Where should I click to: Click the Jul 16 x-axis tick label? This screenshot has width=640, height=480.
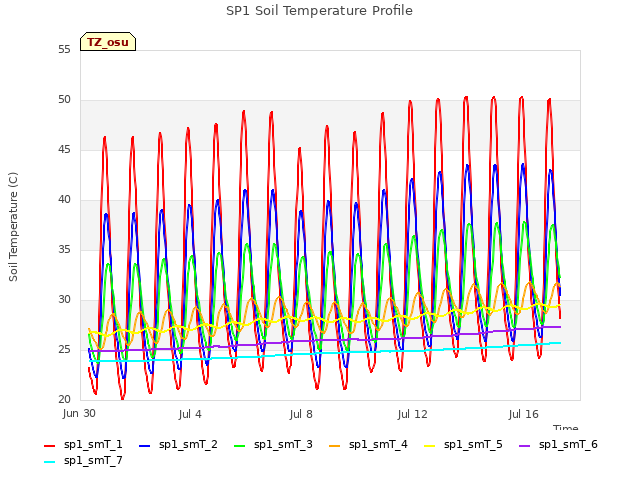pyautogui.click(x=523, y=414)
